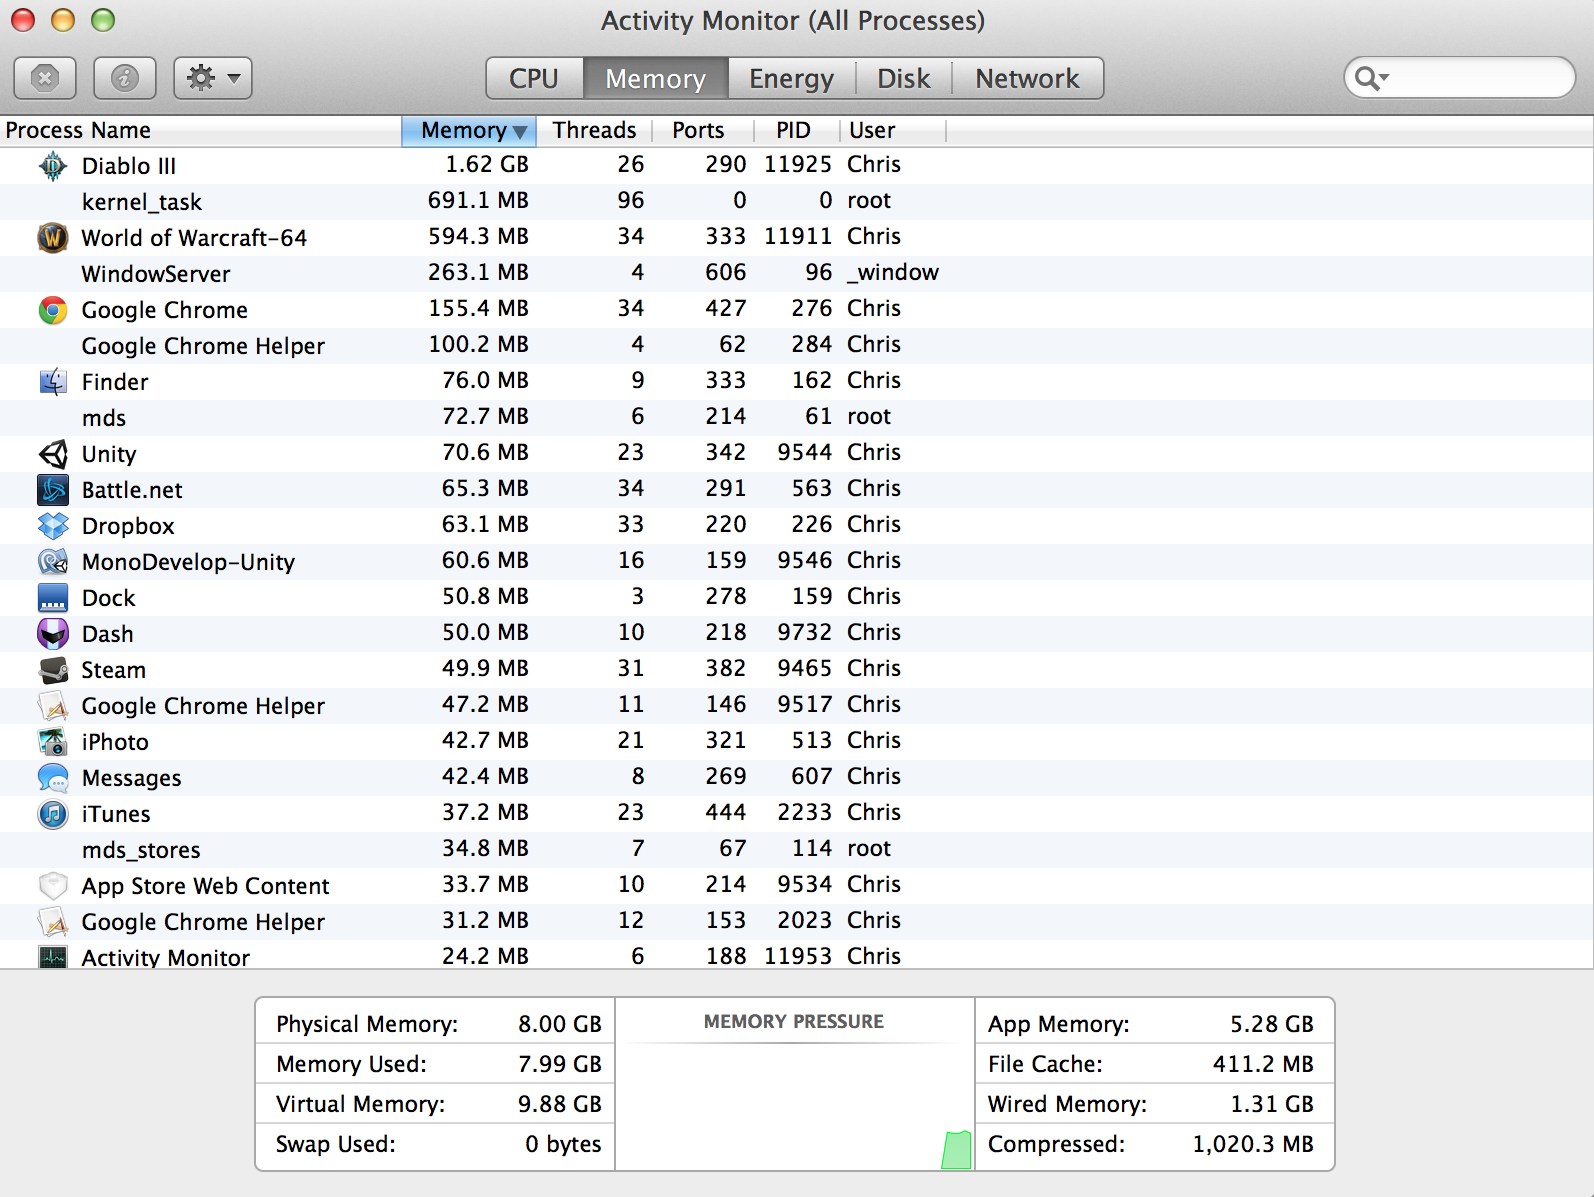Viewport: 1594px width, 1197px height.
Task: Click the Messages app icon
Action: coord(53,777)
